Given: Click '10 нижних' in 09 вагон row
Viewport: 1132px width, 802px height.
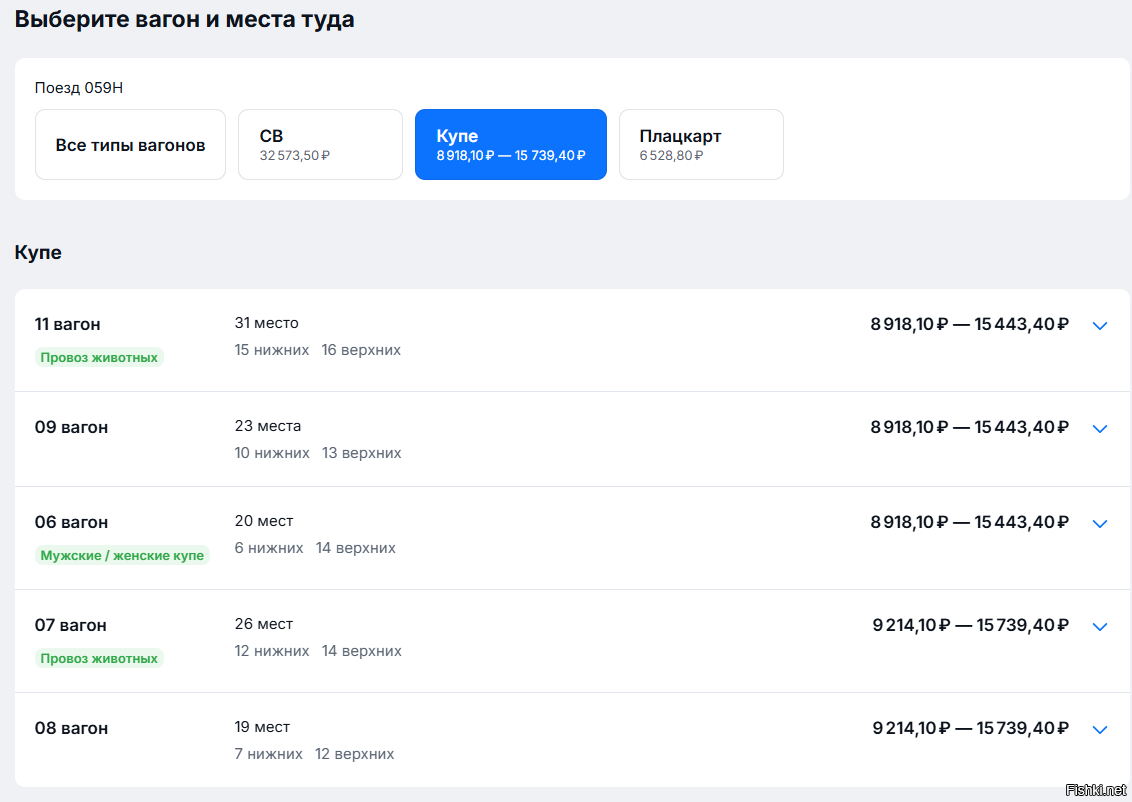Looking at the screenshot, I should coord(271,453).
